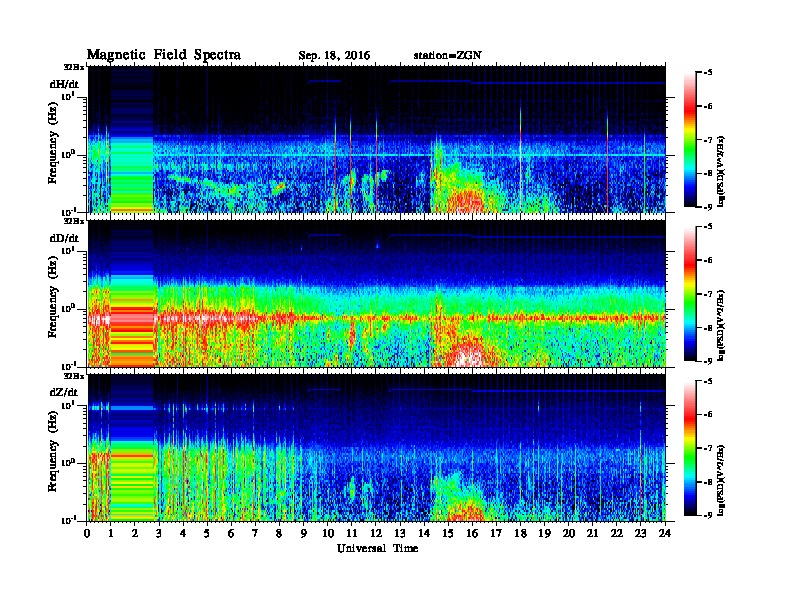Image resolution: width=792 pixels, height=612 pixels.
Task: Click the hour "24" tick label
Action: 665,534
